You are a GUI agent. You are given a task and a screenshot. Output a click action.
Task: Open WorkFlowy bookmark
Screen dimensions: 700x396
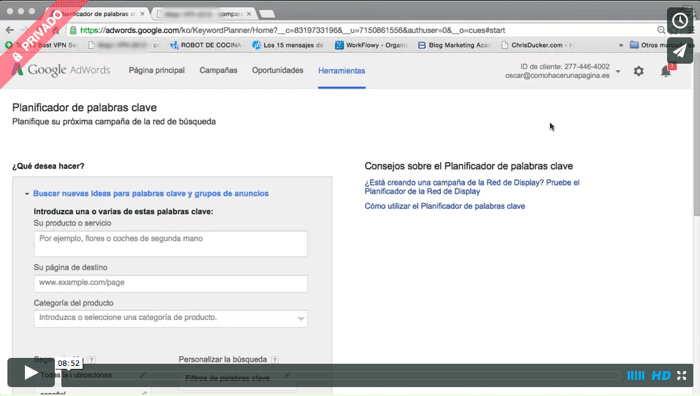(x=371, y=45)
